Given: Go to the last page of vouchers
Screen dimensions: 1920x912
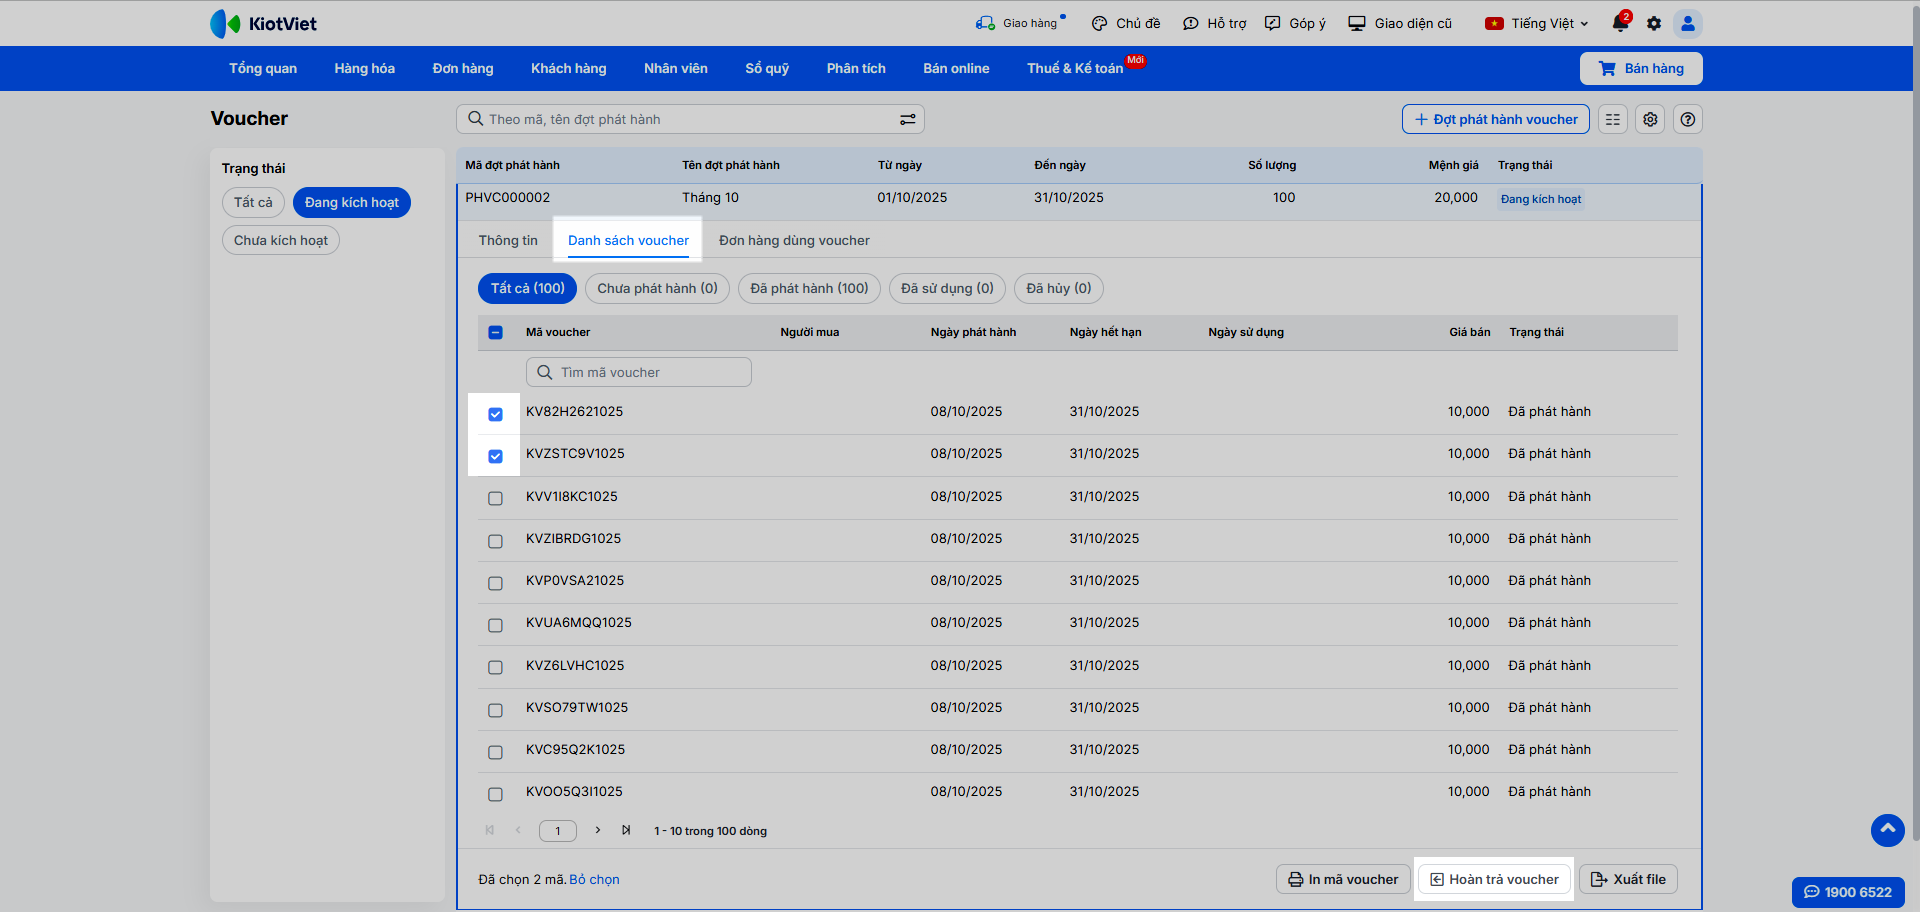Looking at the screenshot, I should click(626, 830).
